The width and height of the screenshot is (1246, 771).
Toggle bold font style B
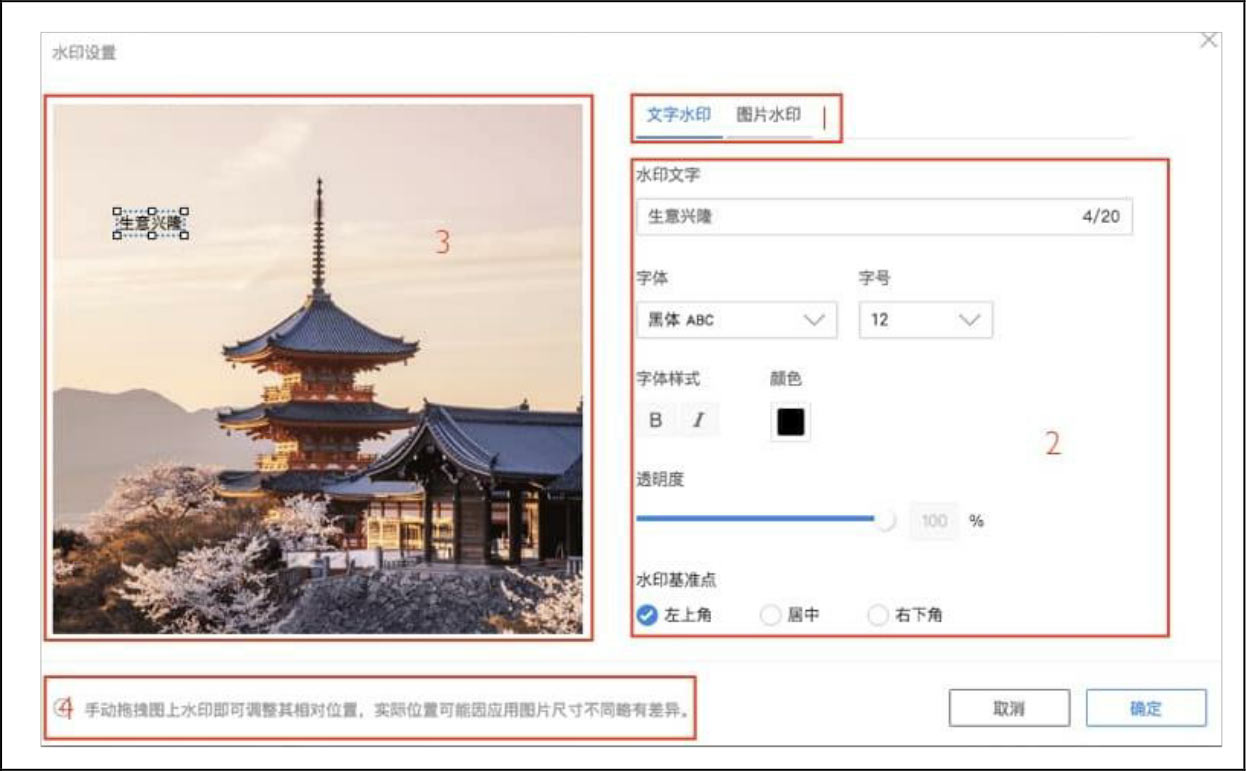click(x=656, y=420)
